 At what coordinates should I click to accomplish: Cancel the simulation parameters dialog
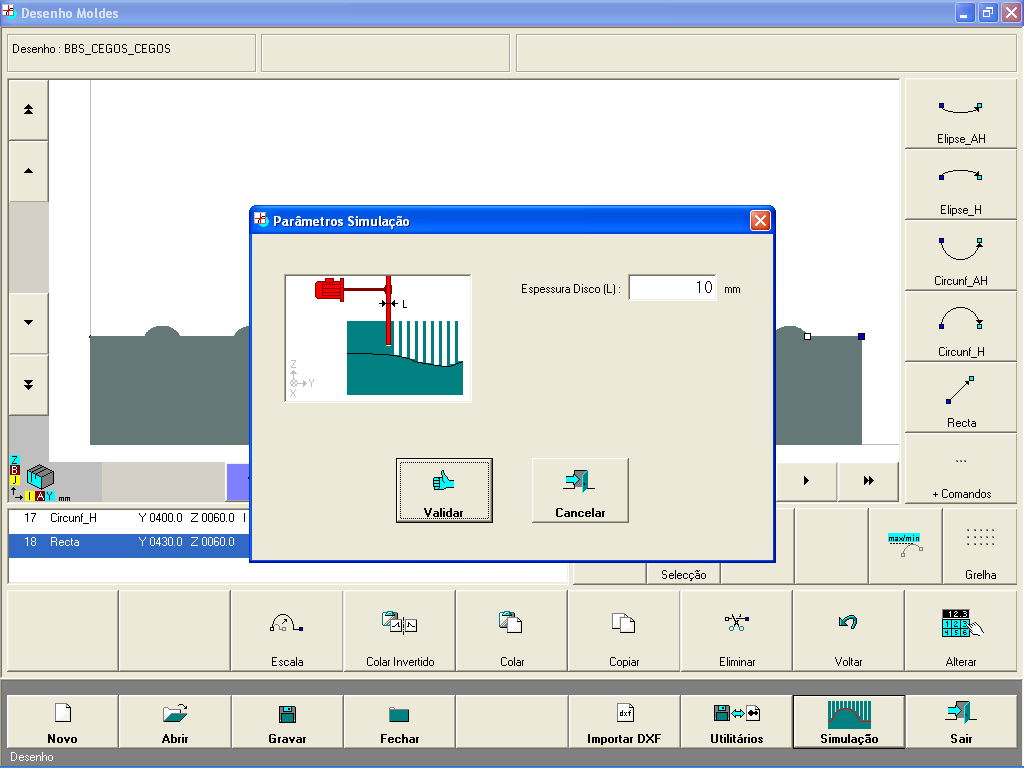pos(580,491)
